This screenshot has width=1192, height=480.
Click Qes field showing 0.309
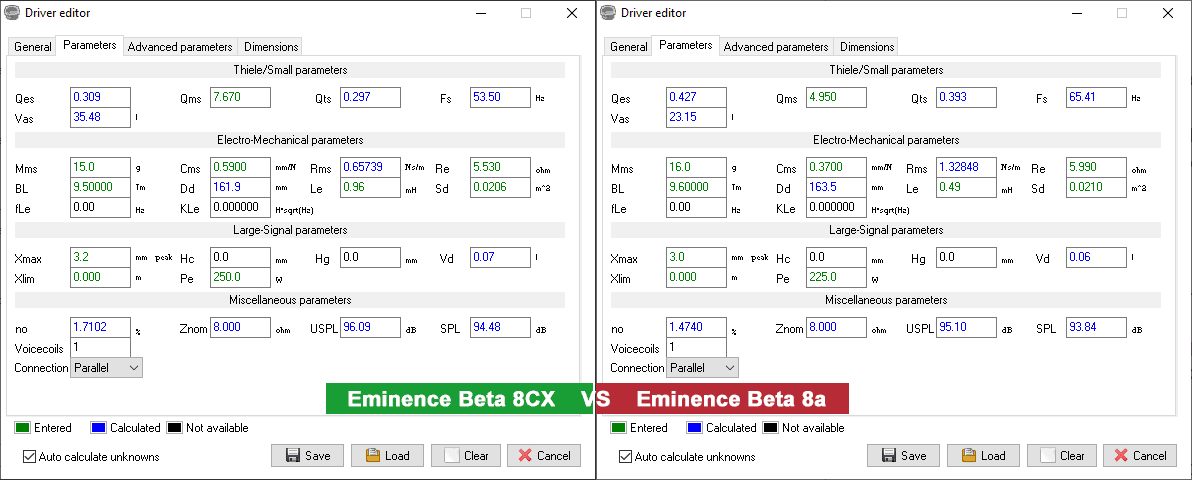point(100,97)
